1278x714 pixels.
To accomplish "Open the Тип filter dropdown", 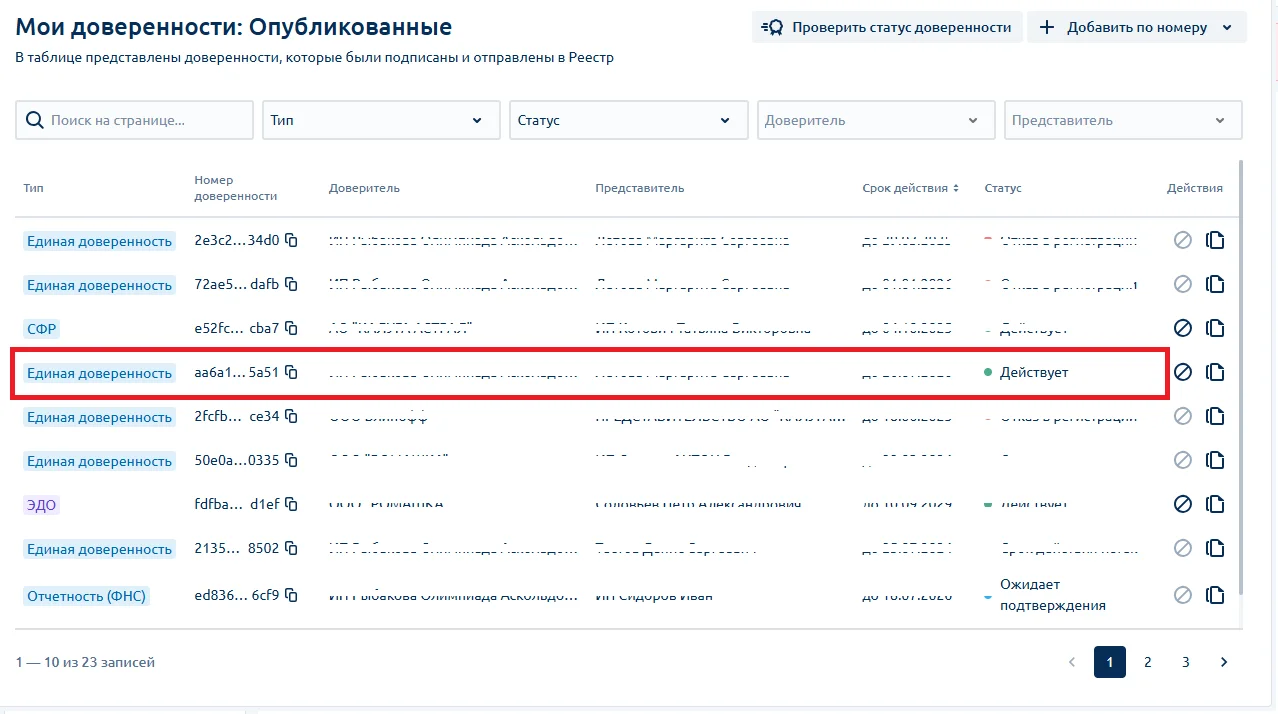I will (x=381, y=120).
